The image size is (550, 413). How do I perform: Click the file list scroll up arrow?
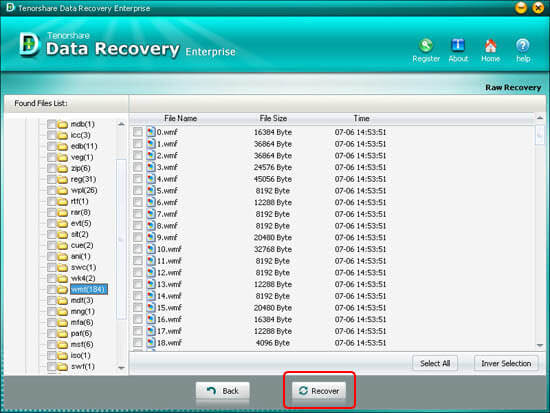tap(540, 118)
